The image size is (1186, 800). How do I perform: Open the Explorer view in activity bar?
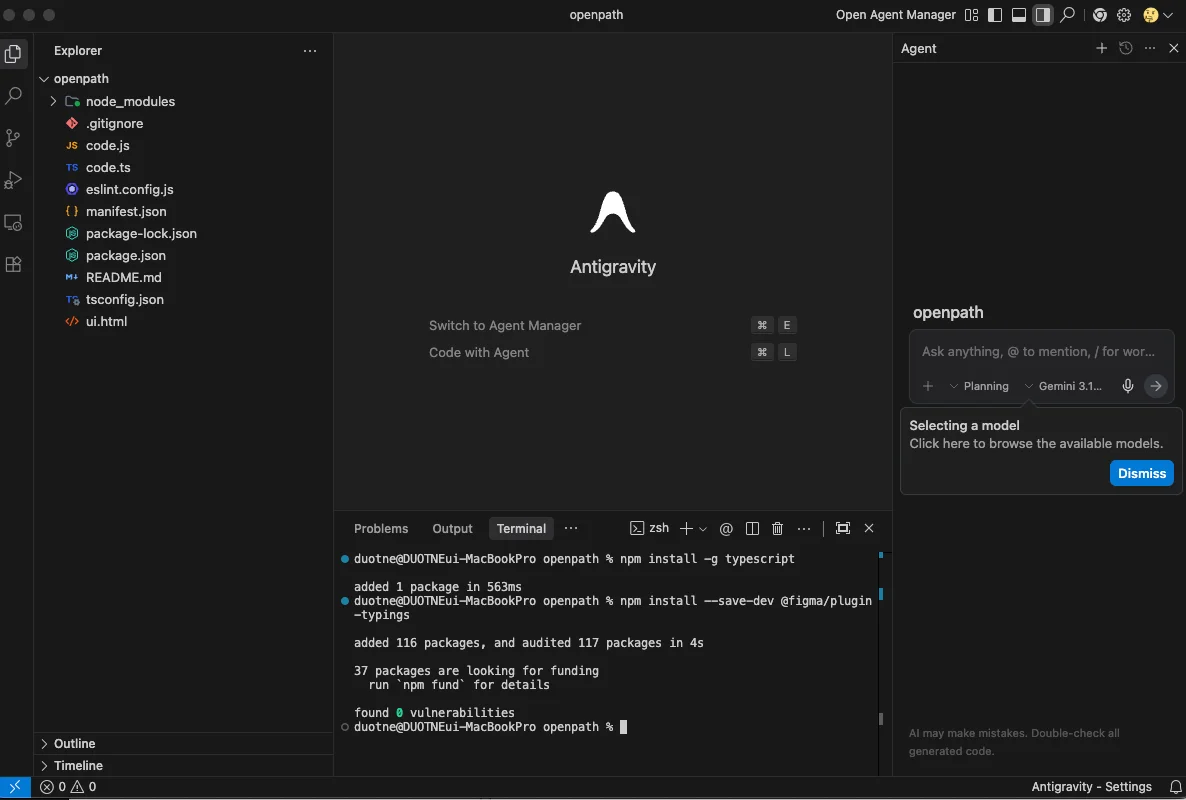(x=13, y=54)
